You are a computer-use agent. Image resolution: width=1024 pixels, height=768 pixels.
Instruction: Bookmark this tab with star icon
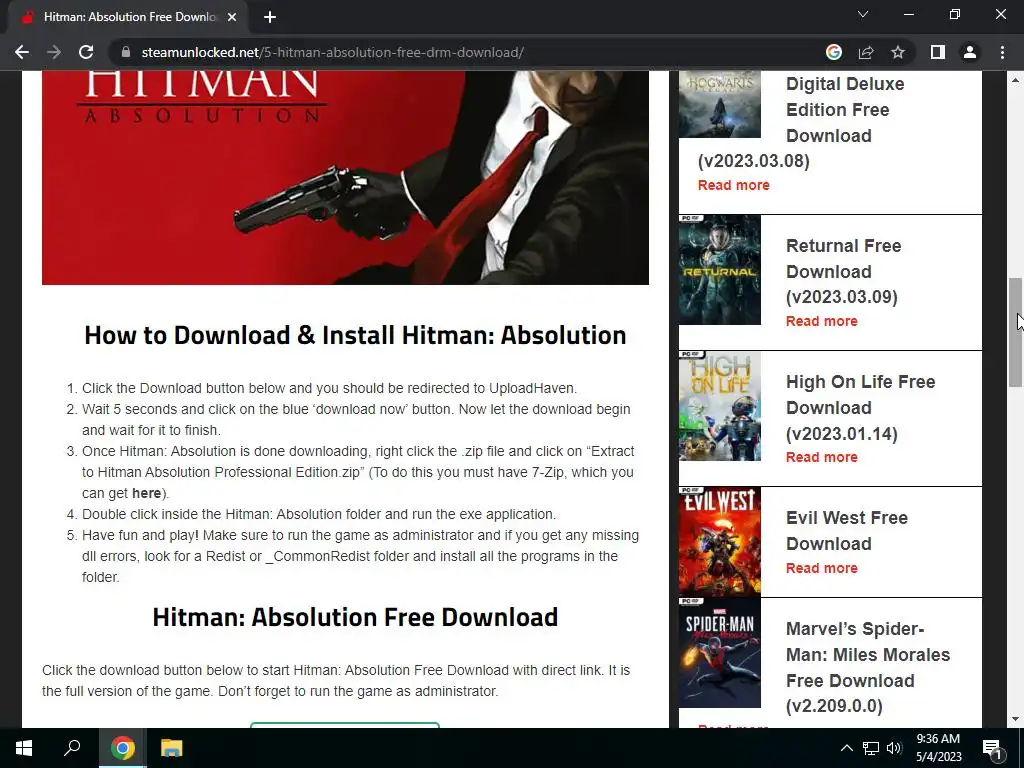pyautogui.click(x=898, y=52)
